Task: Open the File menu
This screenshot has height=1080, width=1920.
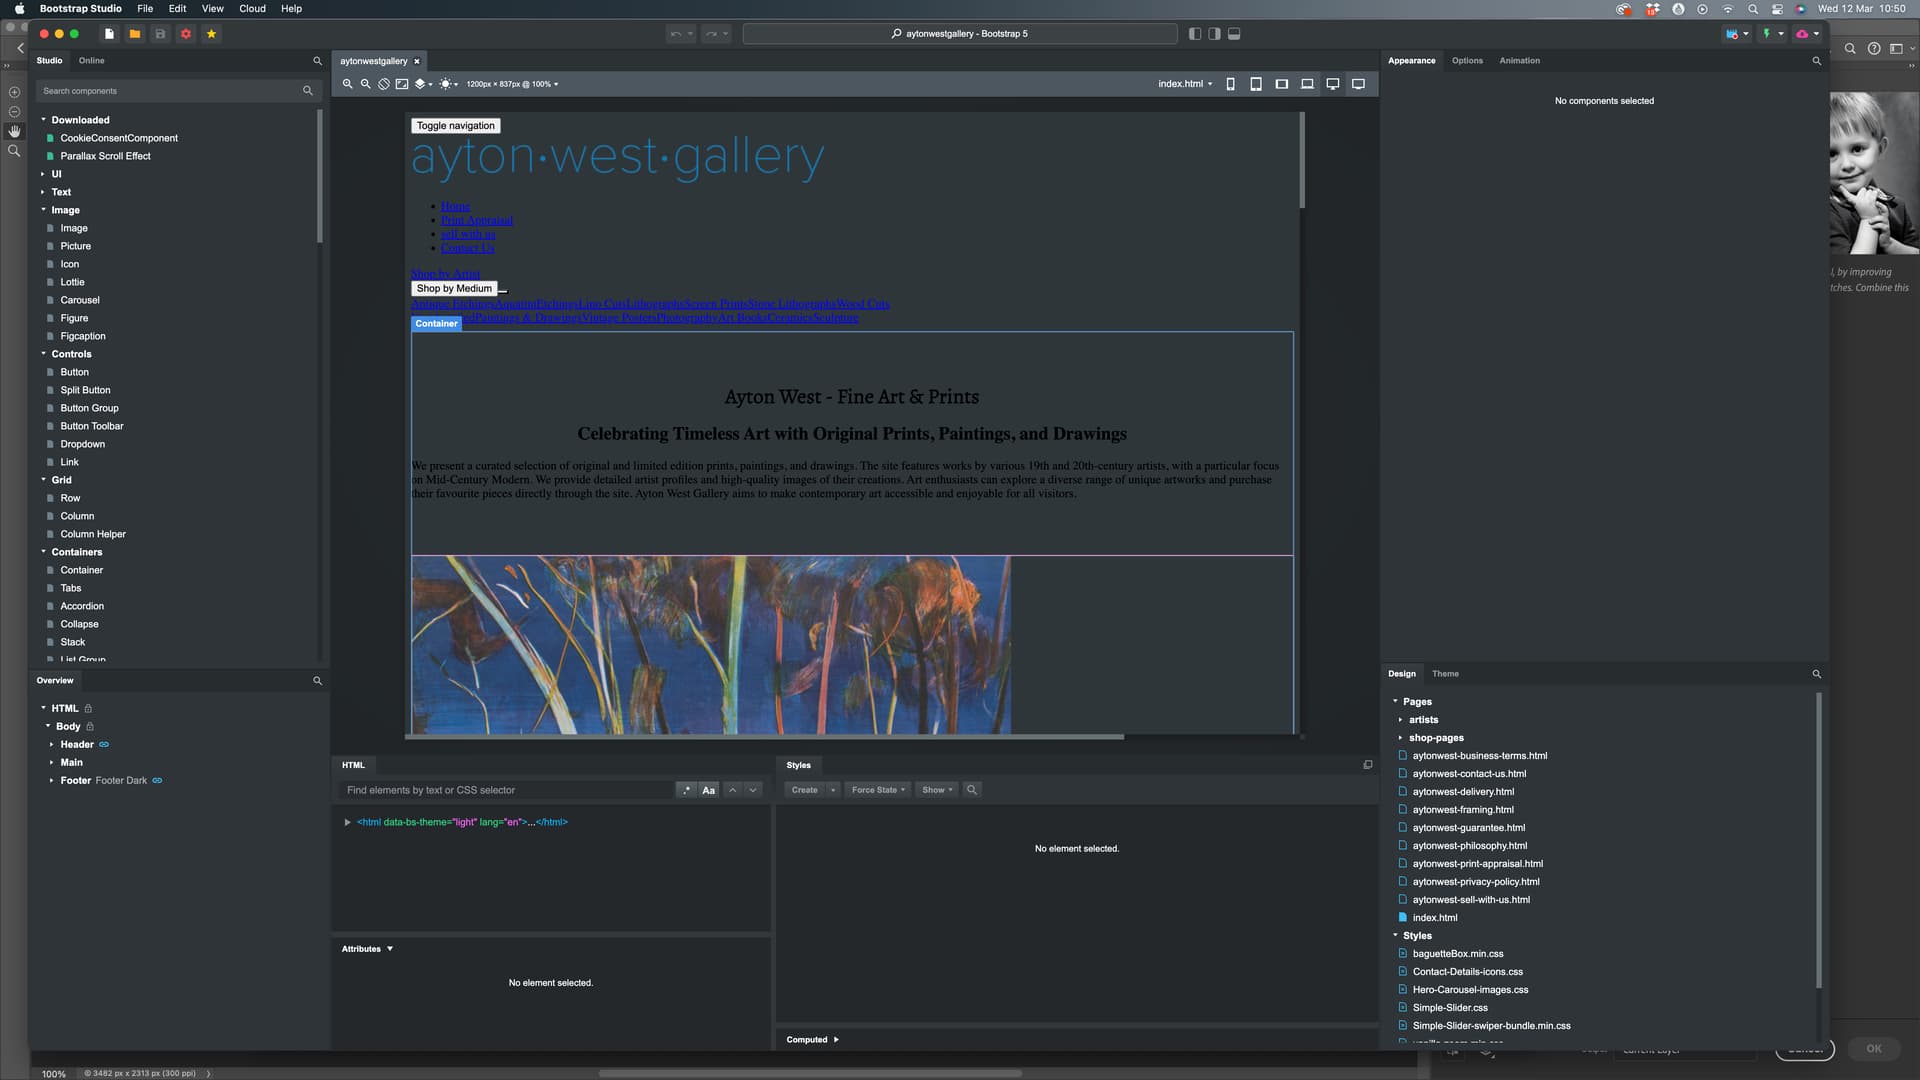Action: click(145, 9)
